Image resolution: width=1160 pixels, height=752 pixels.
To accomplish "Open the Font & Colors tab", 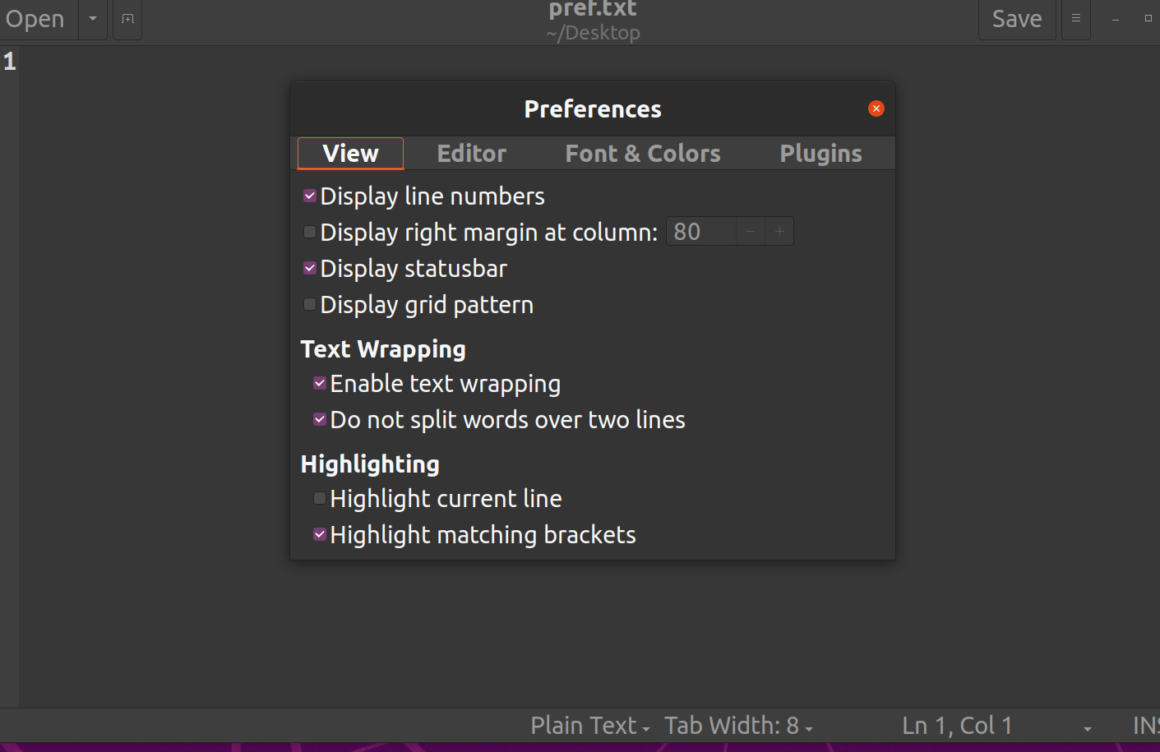I will [643, 153].
